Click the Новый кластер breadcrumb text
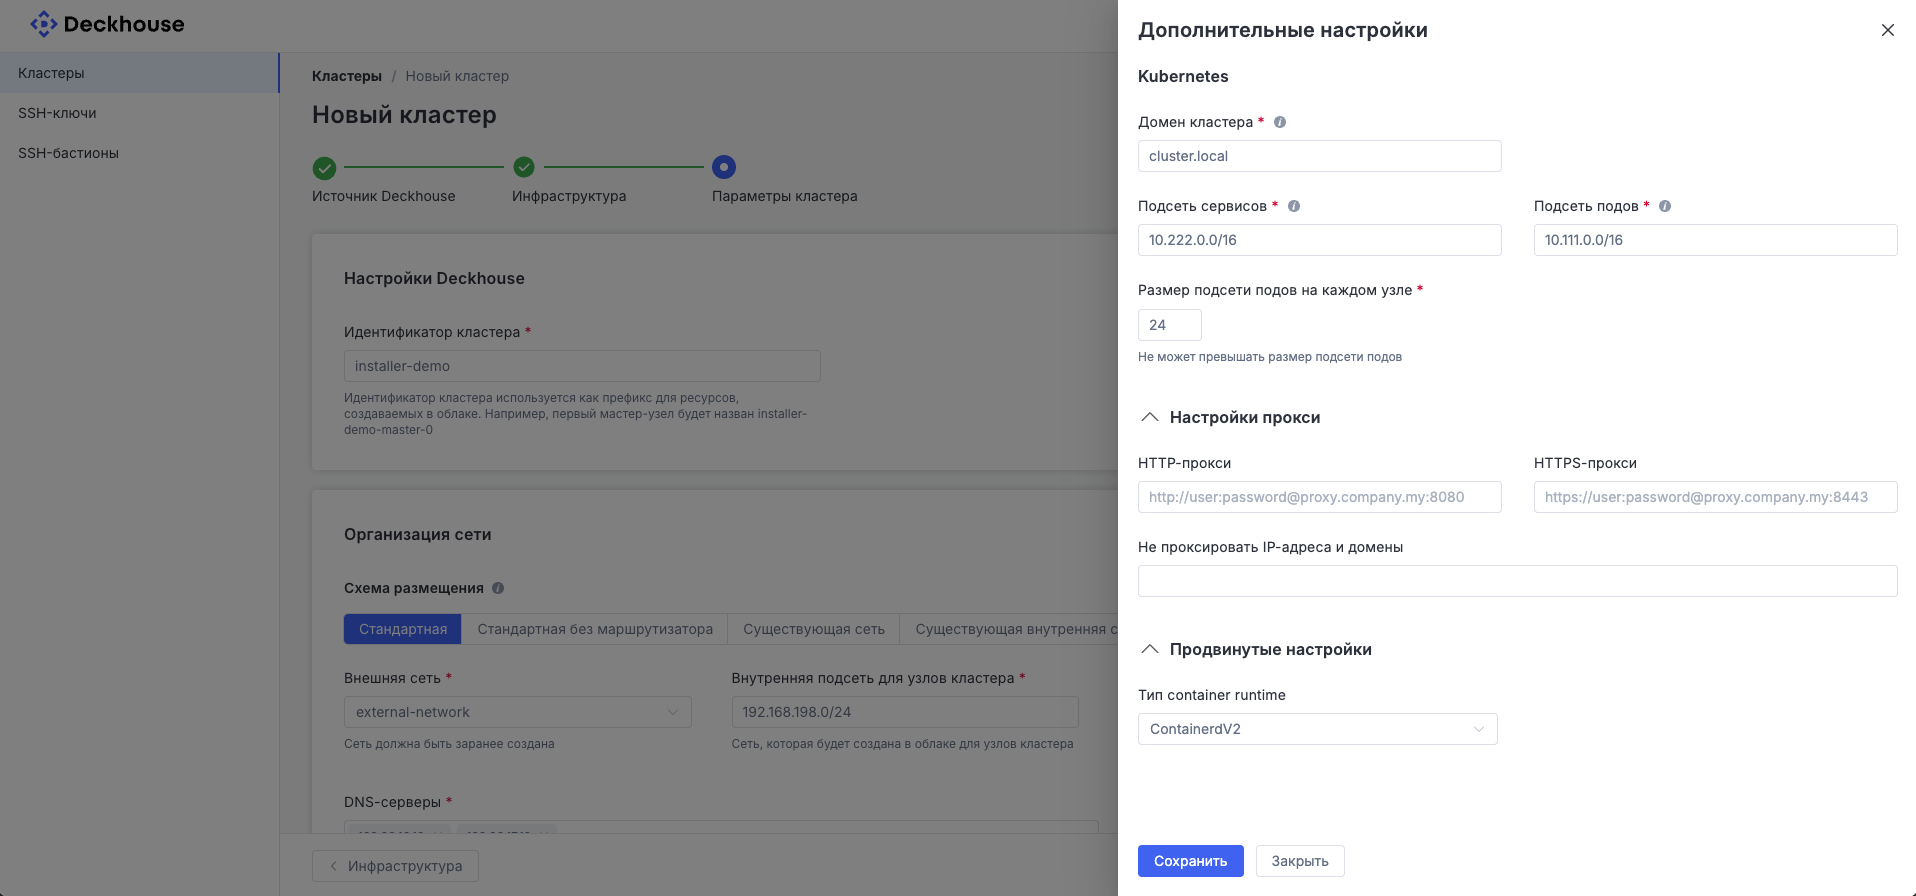Viewport: 1916px width, 896px height. [457, 76]
